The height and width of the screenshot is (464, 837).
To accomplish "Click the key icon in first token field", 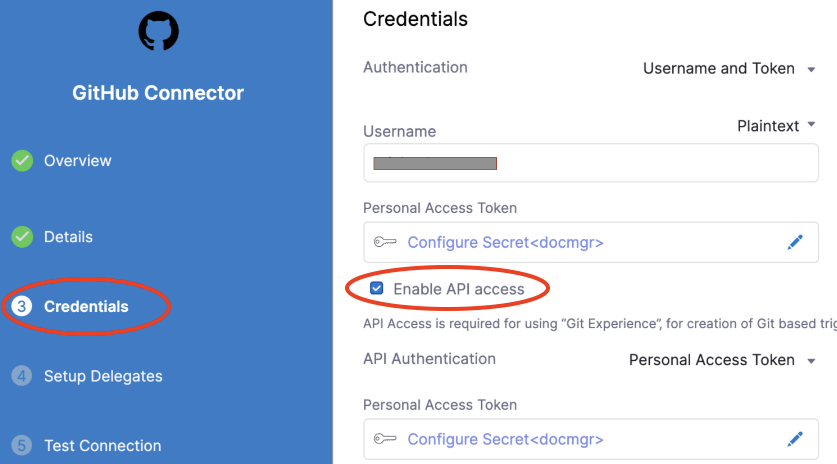I will click(x=385, y=242).
